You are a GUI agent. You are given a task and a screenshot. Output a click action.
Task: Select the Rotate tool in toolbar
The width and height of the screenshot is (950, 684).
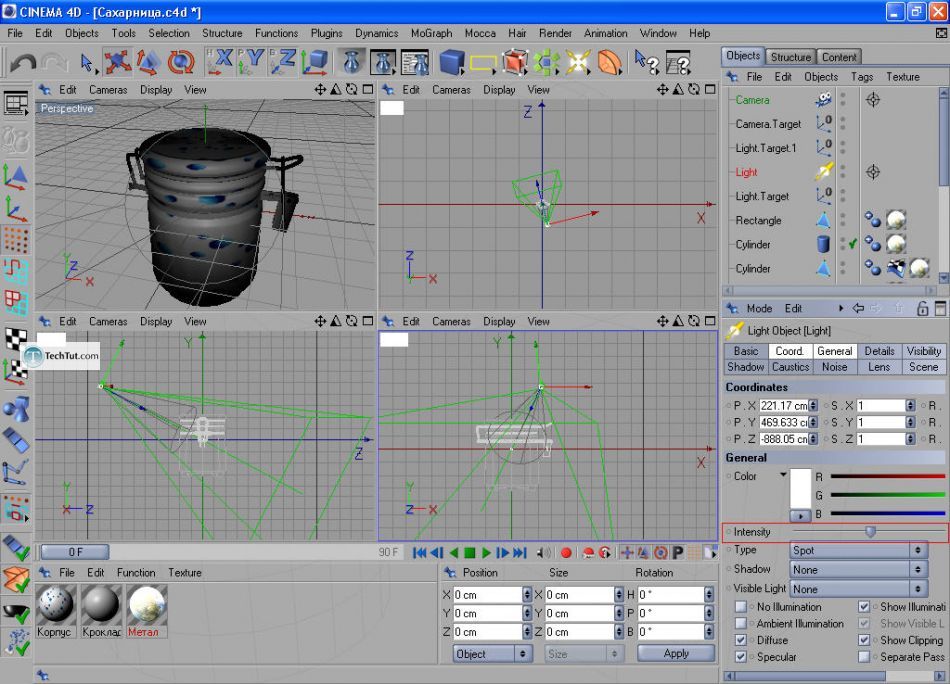pyautogui.click(x=181, y=63)
